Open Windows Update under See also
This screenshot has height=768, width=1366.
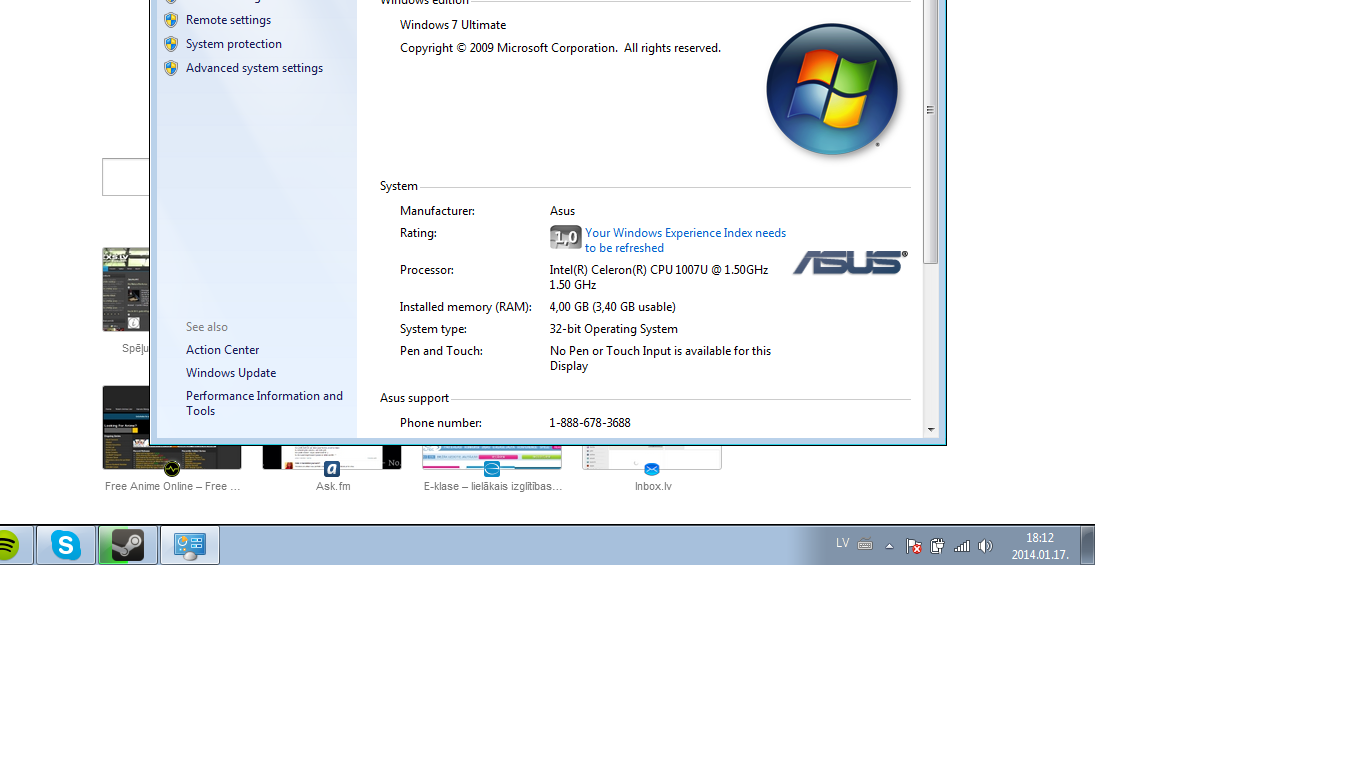point(231,373)
